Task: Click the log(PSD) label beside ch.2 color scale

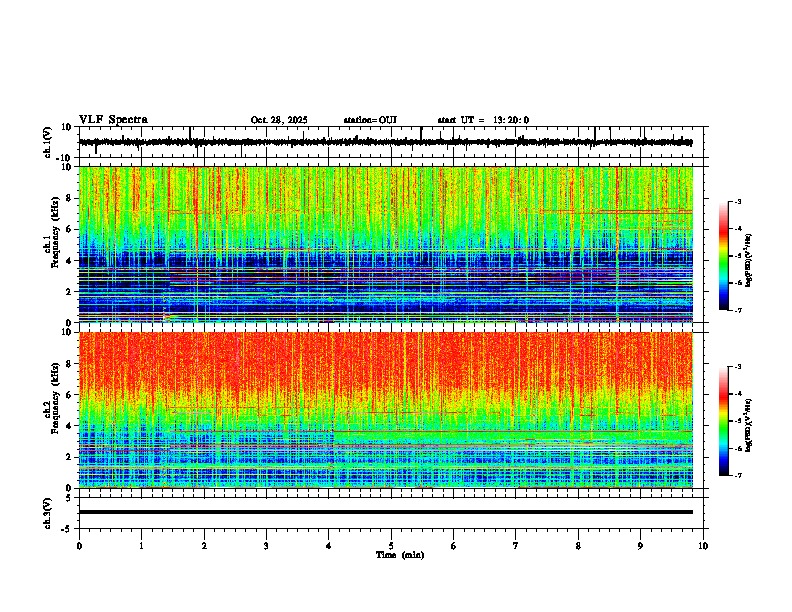Action: [x=748, y=426]
